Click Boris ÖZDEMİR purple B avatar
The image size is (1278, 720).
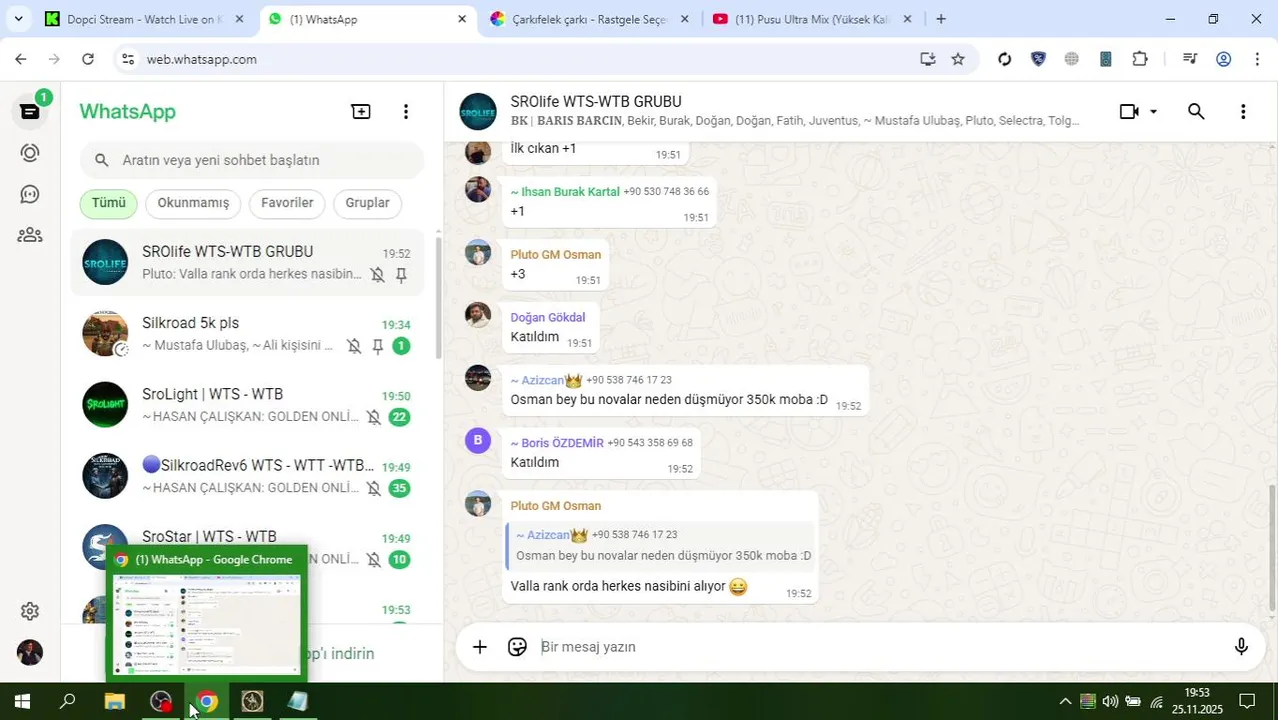[478, 441]
